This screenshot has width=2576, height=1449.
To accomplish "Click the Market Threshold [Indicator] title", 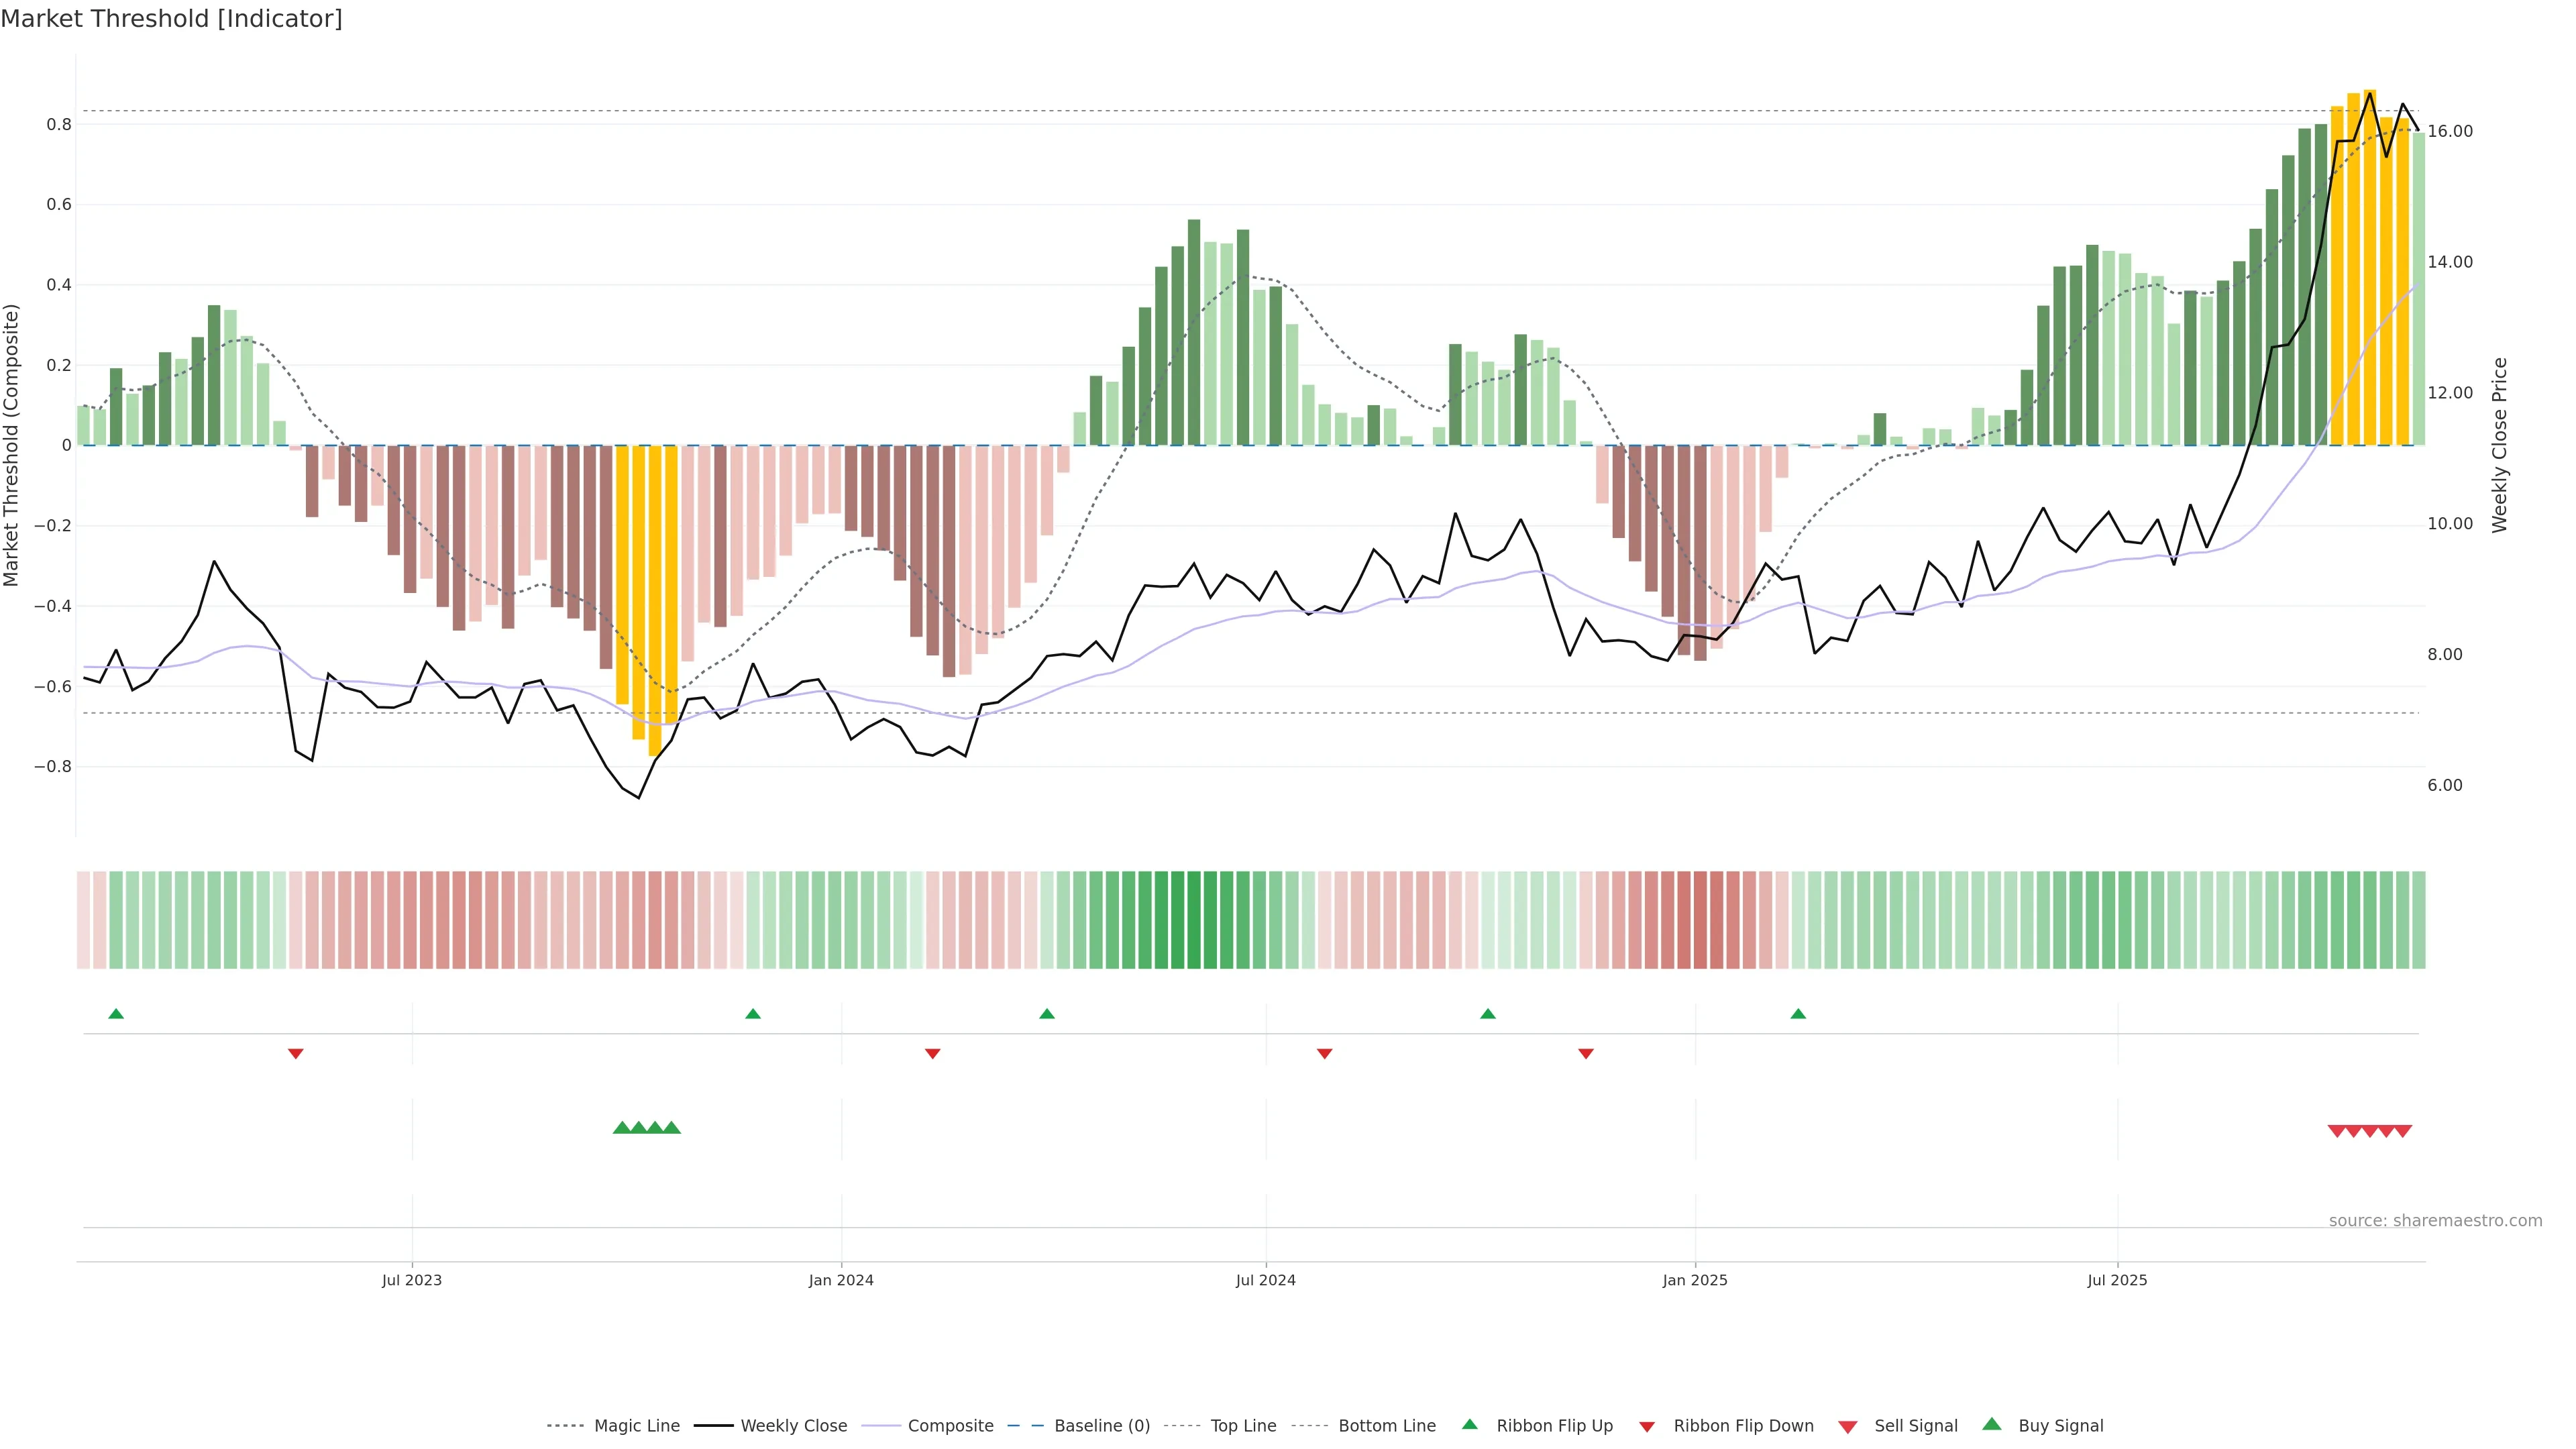I will point(171,19).
